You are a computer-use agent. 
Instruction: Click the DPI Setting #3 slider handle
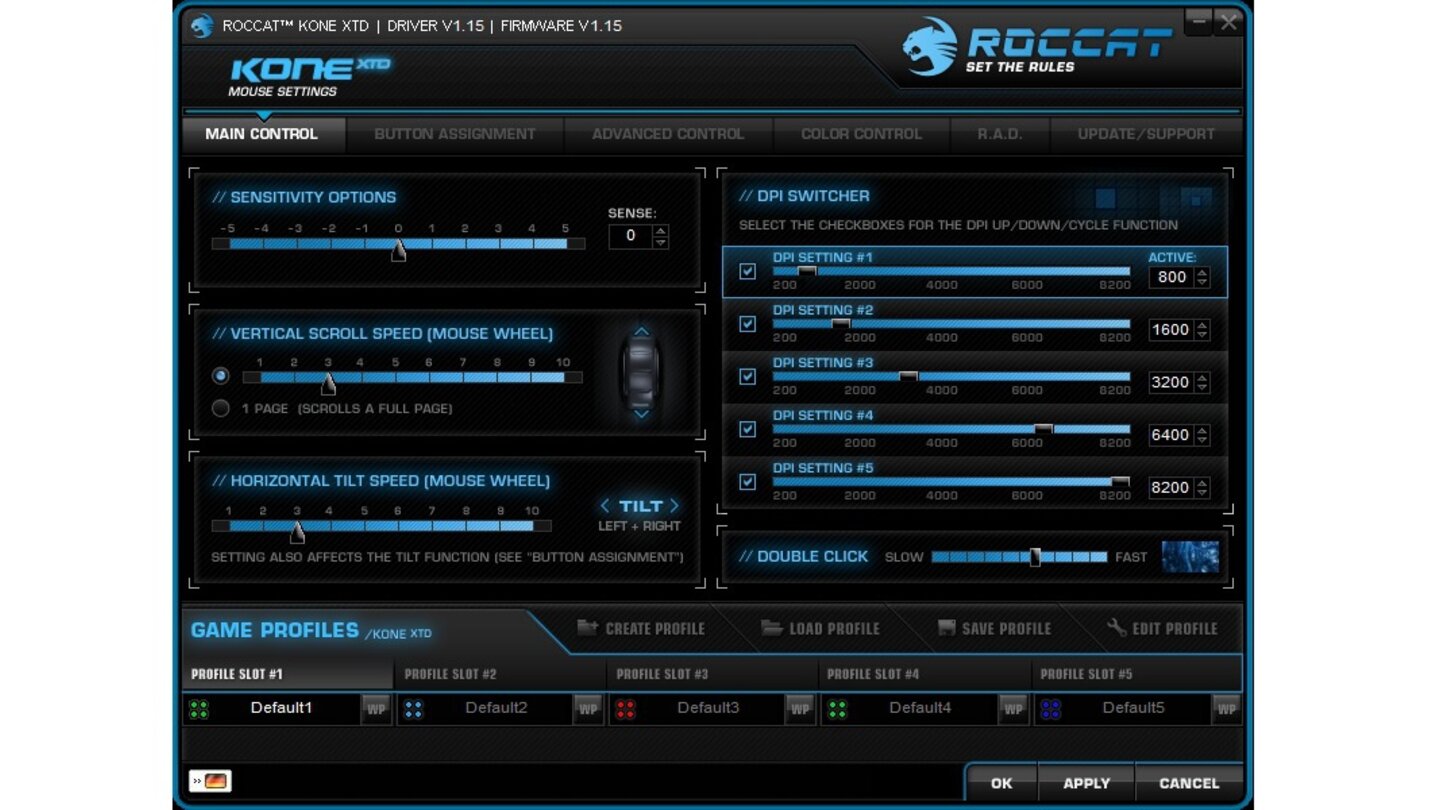tap(908, 376)
